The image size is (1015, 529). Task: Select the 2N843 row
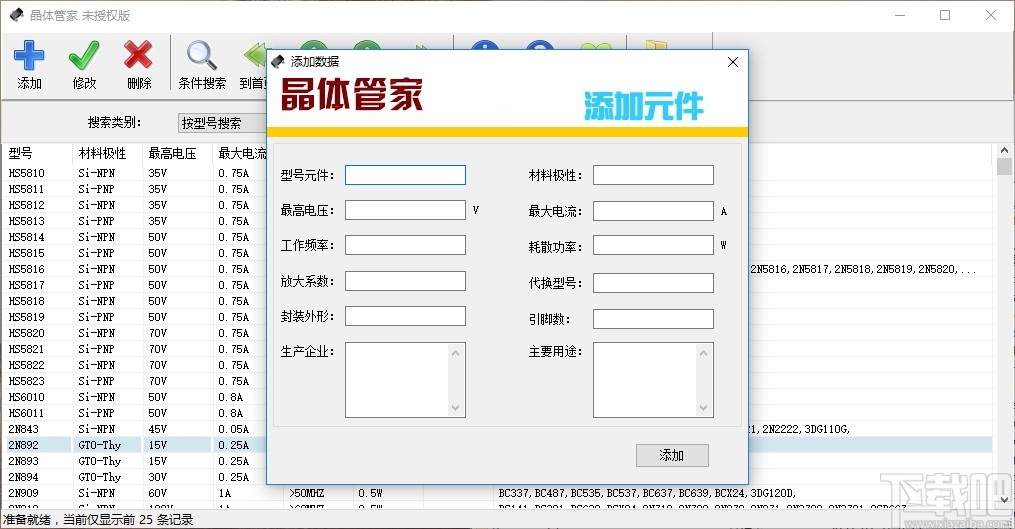pyautogui.click(x=134, y=429)
